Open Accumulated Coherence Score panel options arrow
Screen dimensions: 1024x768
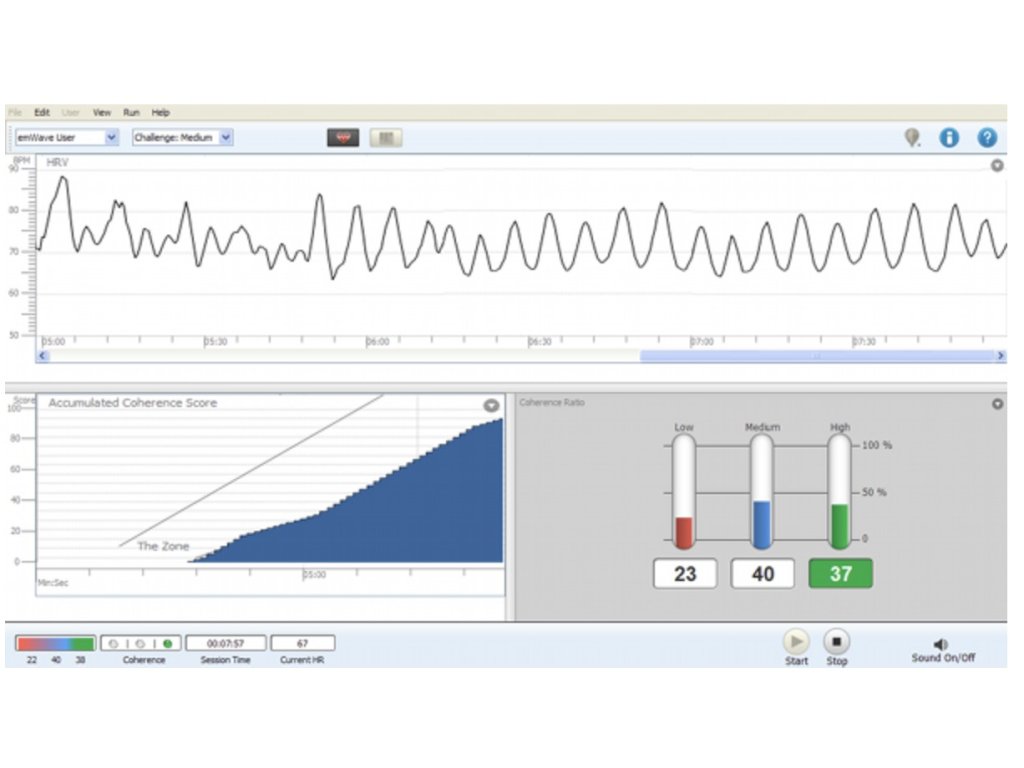pos(491,406)
